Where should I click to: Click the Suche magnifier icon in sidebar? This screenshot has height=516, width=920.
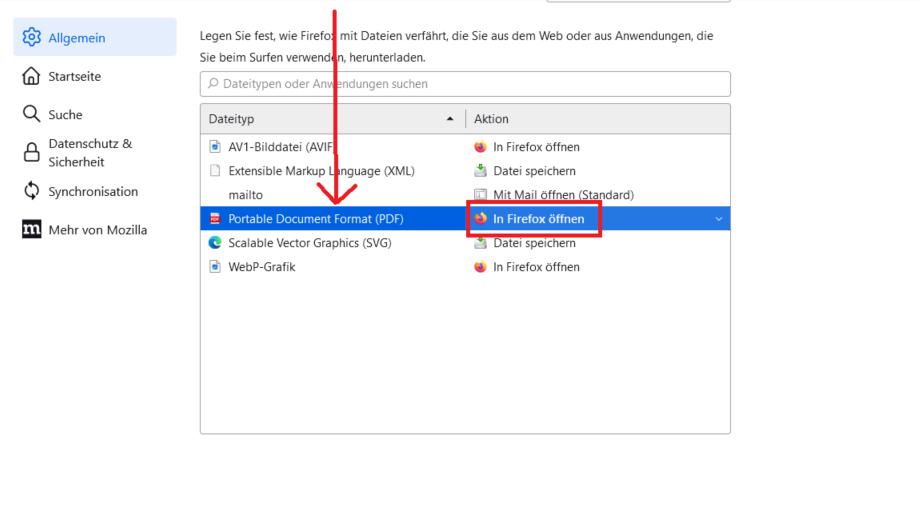pos(31,114)
